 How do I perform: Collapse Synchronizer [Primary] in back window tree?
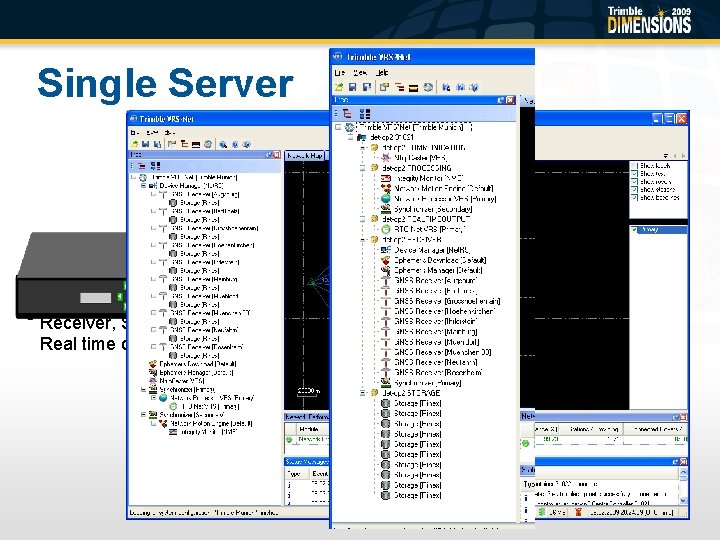(x=144, y=390)
